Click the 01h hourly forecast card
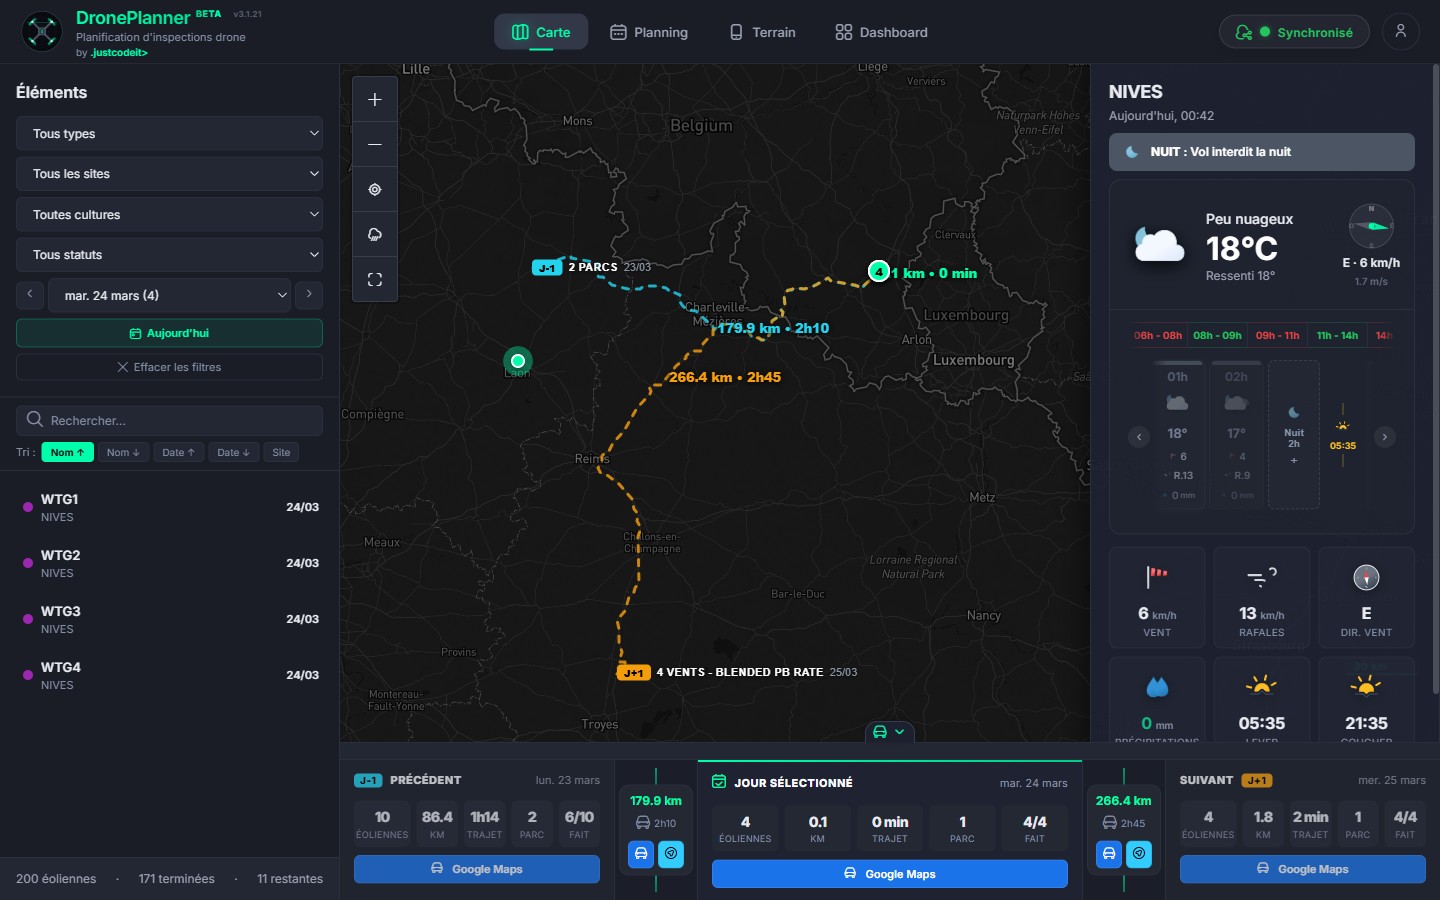This screenshot has height=900, width=1440. [1178, 436]
